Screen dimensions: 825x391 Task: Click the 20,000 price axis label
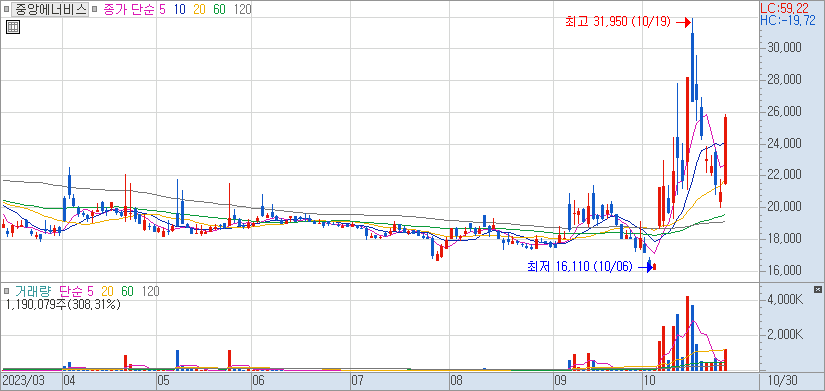coord(785,207)
